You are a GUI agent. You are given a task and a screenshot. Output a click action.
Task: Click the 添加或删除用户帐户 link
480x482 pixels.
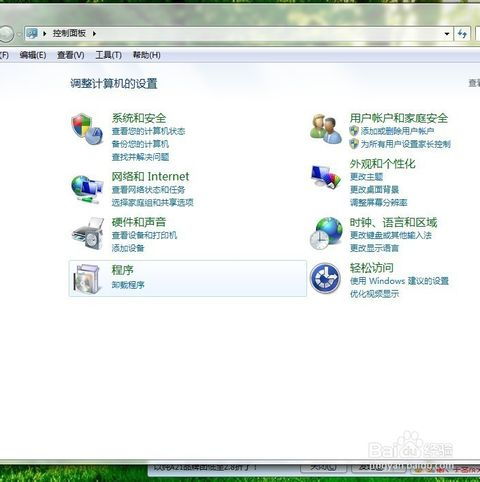pos(397,131)
